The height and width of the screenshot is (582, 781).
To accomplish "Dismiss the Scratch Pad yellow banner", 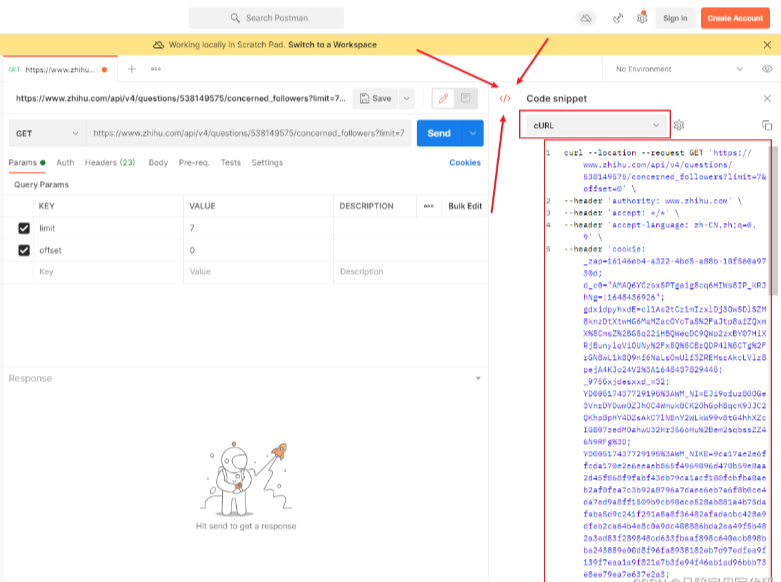I will click(767, 45).
